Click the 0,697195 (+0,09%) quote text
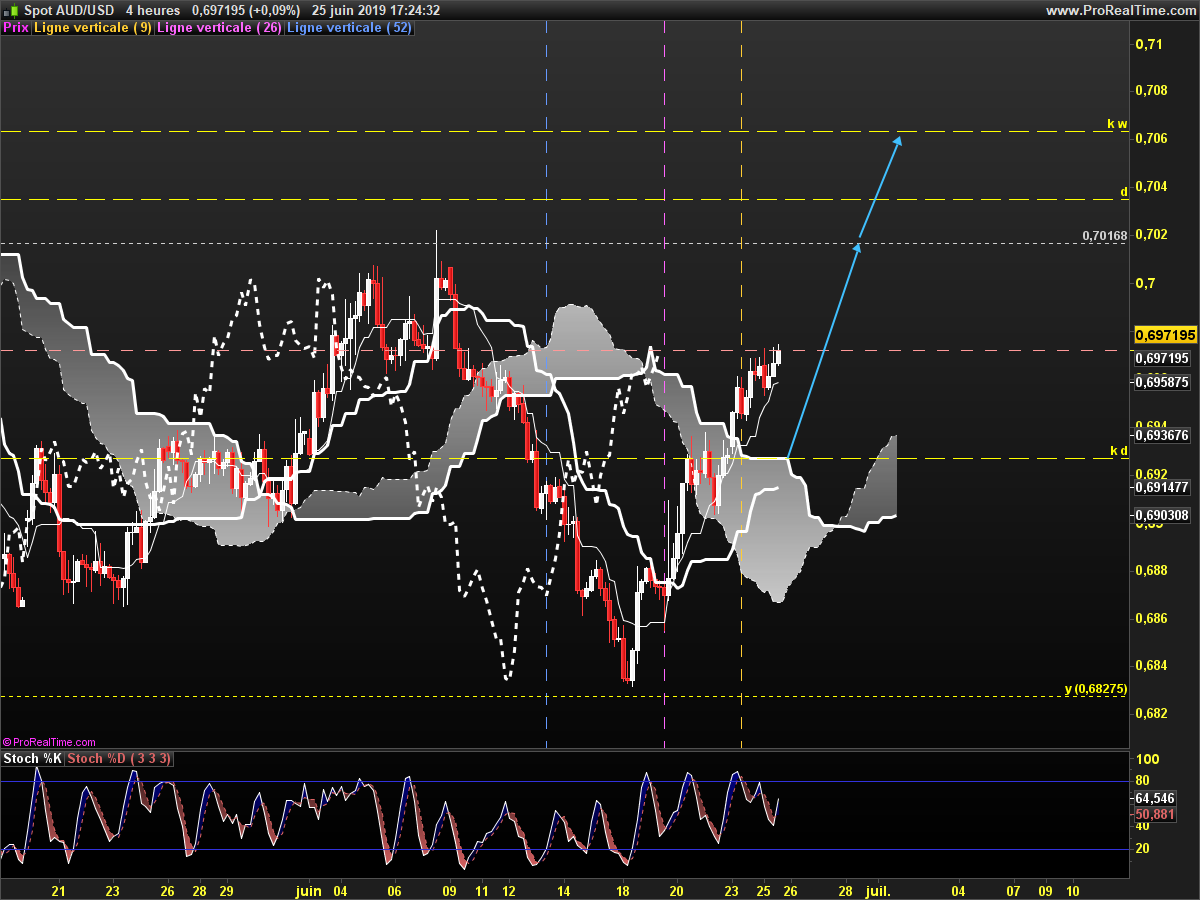This screenshot has width=1200, height=900. click(246, 10)
